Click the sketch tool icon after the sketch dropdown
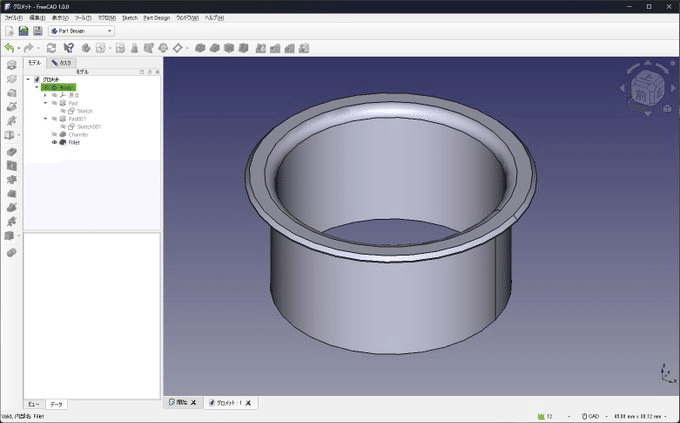 (121, 48)
